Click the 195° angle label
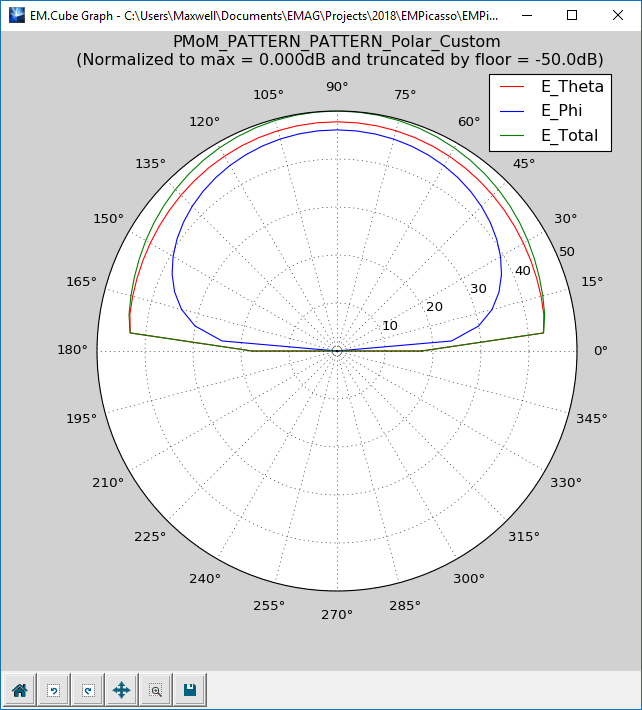 [x=81, y=418]
